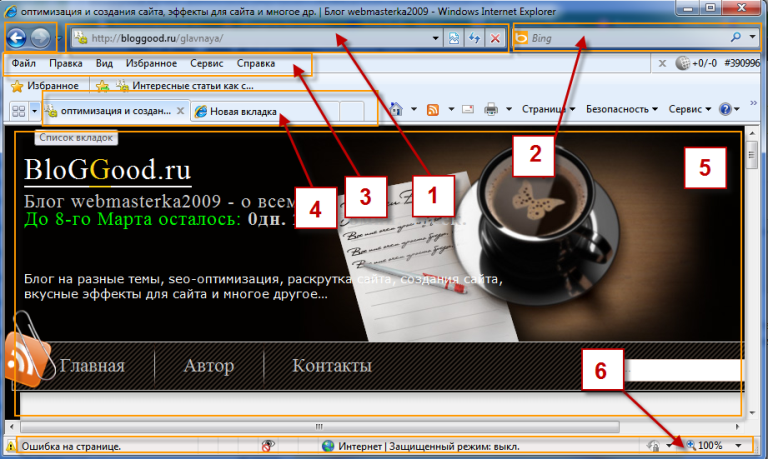
Task: Open the Файл menu
Action: tap(24, 63)
